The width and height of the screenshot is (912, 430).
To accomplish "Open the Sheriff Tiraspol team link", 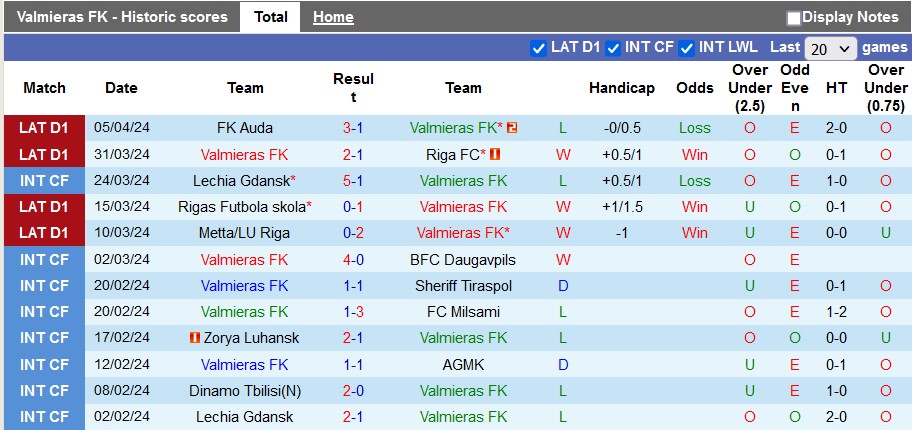I will [463, 286].
